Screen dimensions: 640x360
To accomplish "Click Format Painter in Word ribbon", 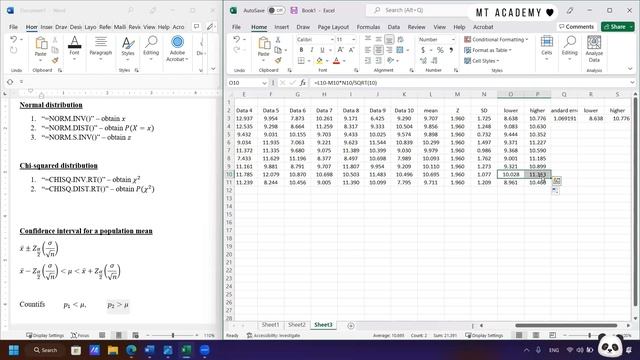I will 55,60.
